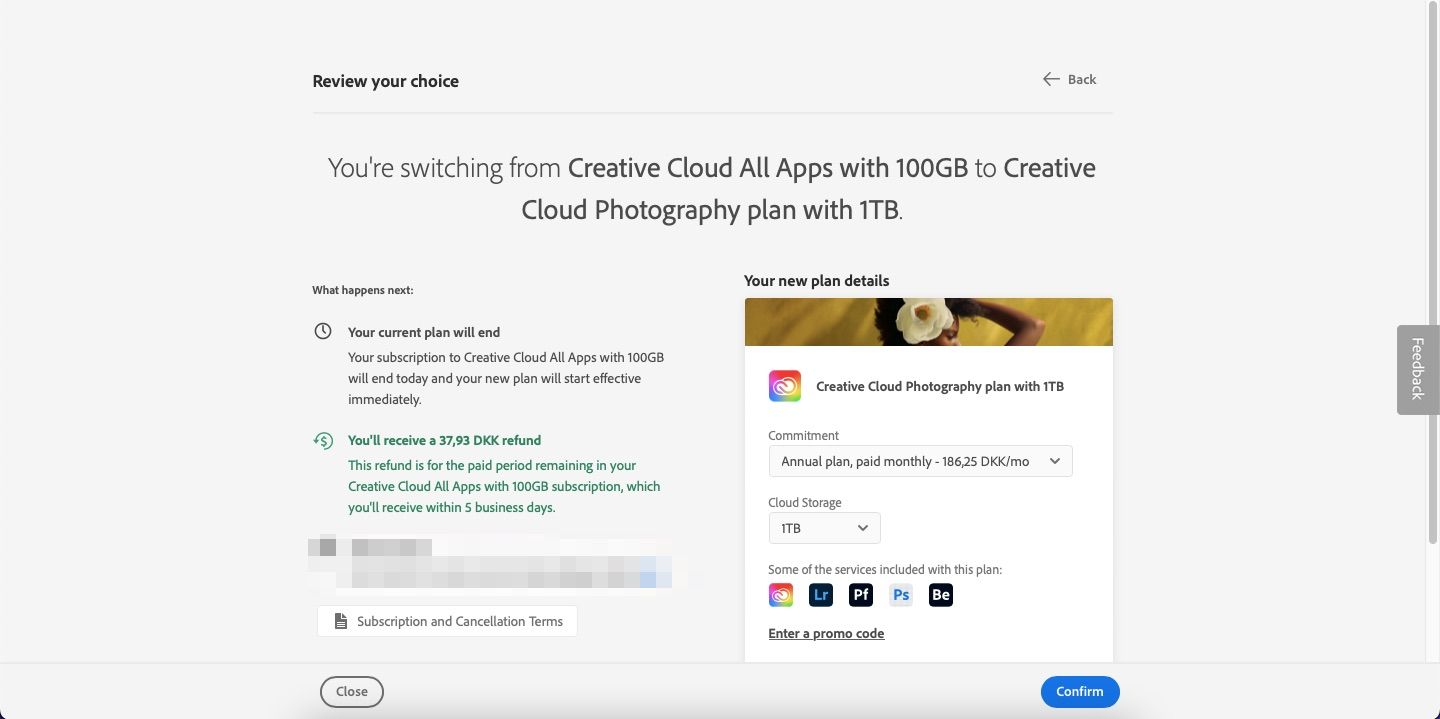
Task: Click the Creative Cloud icon beside plan name
Action: (785, 386)
